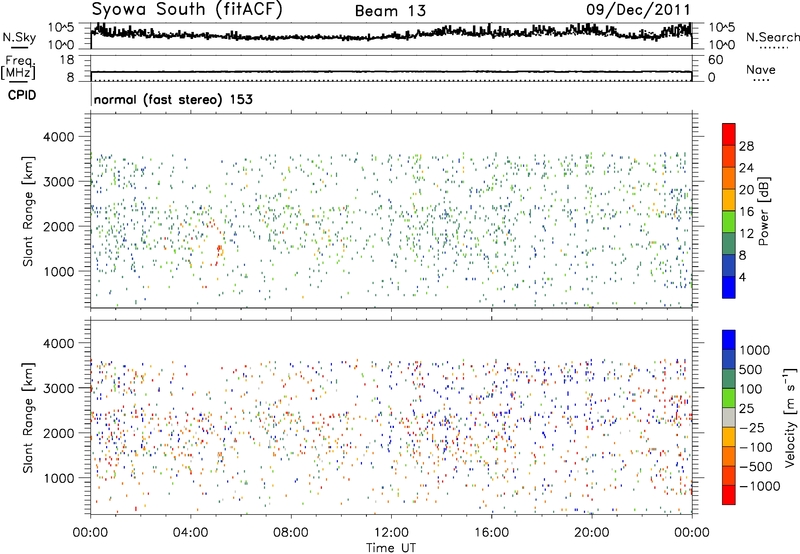Viewport: 800px width, 554px height.
Task: Click the "16" label on Power color bar
Action: click(x=746, y=212)
